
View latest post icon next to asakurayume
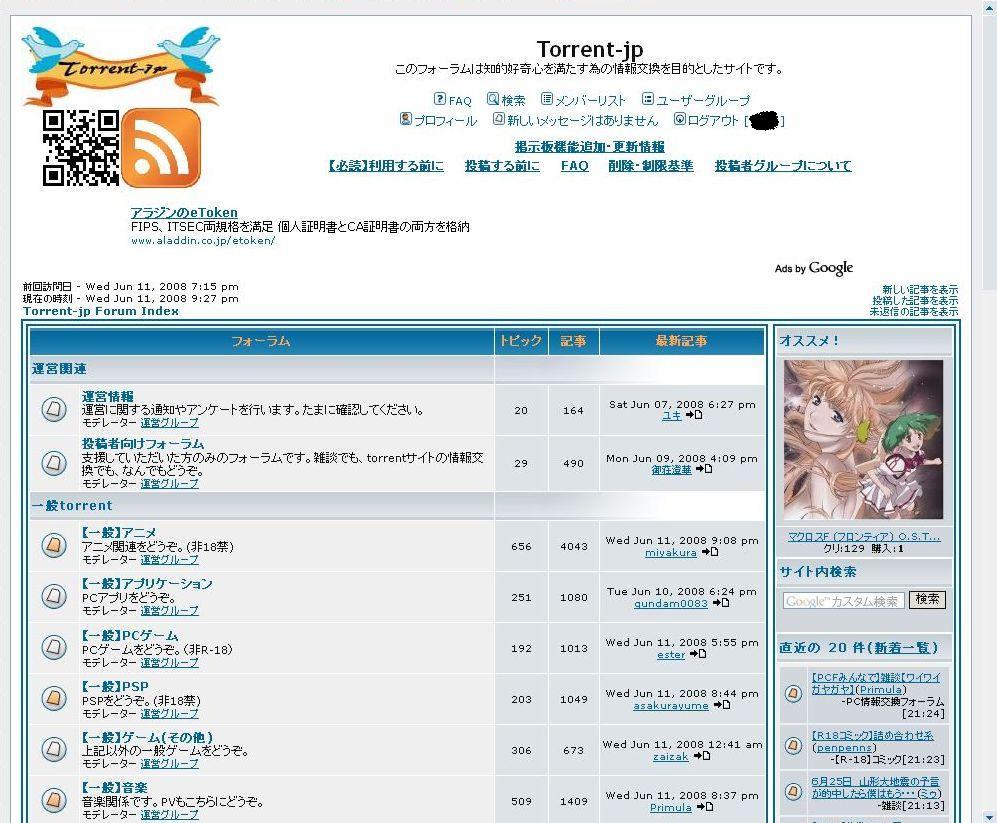pyautogui.click(x=722, y=705)
